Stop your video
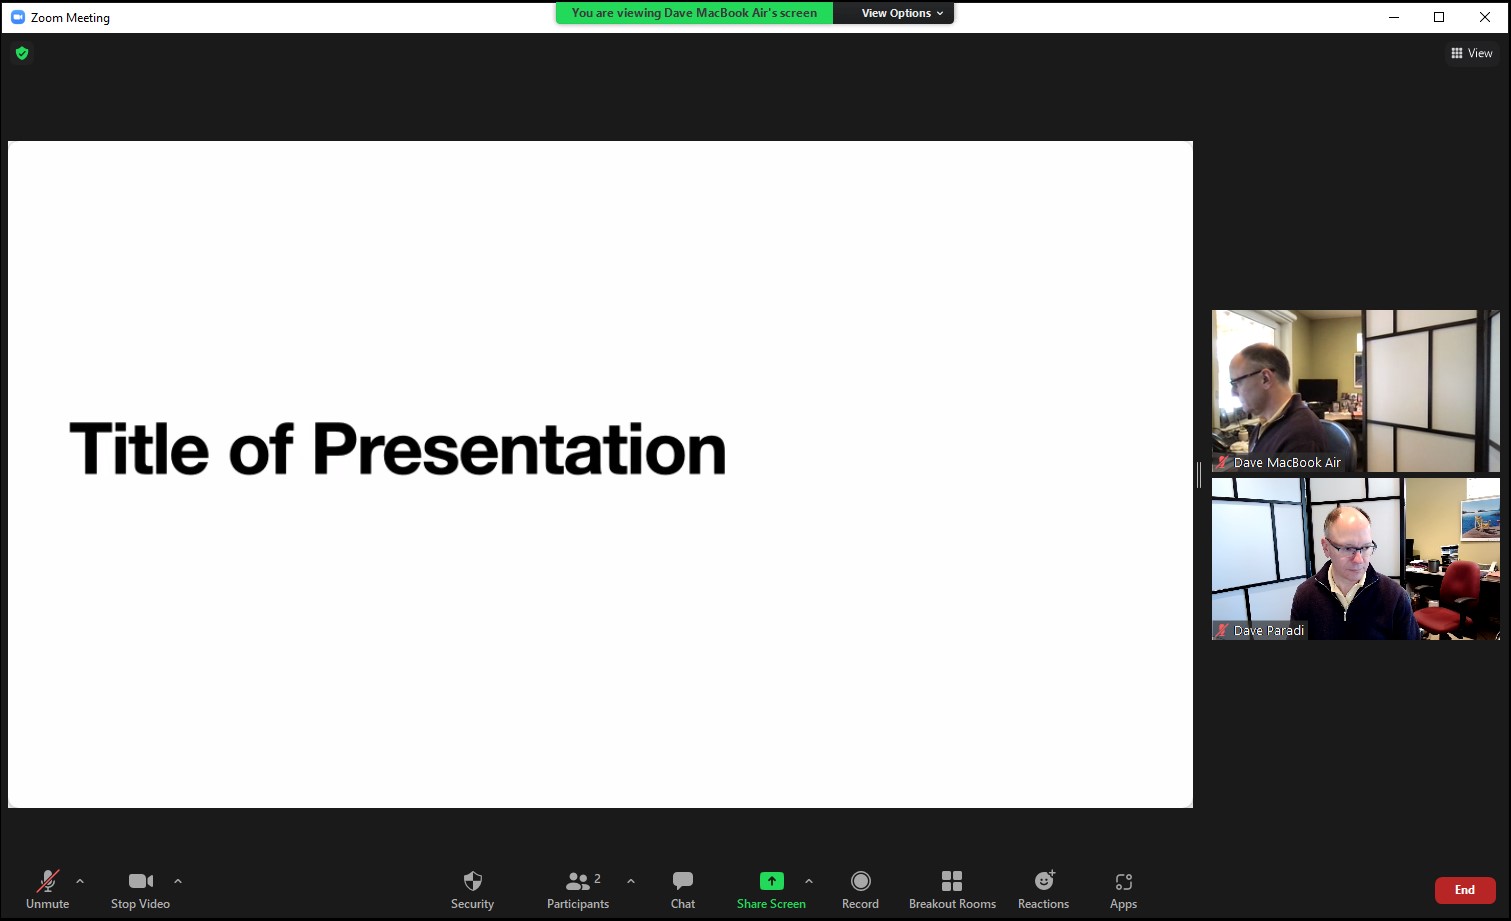Image resolution: width=1511 pixels, height=921 pixels. point(140,889)
